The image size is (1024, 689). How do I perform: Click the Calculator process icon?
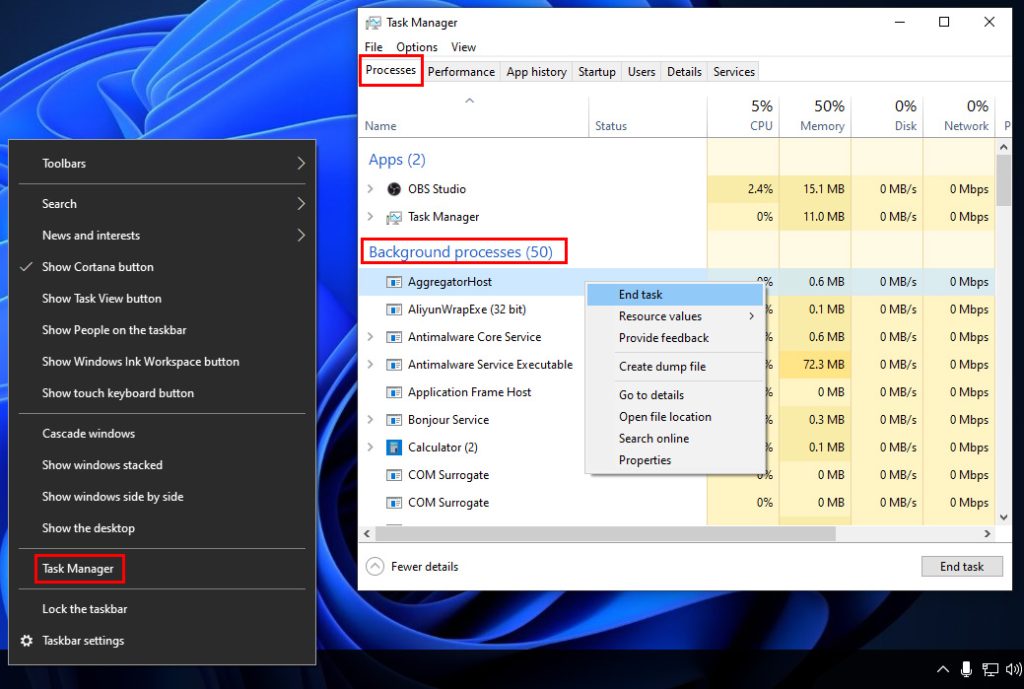(x=394, y=447)
